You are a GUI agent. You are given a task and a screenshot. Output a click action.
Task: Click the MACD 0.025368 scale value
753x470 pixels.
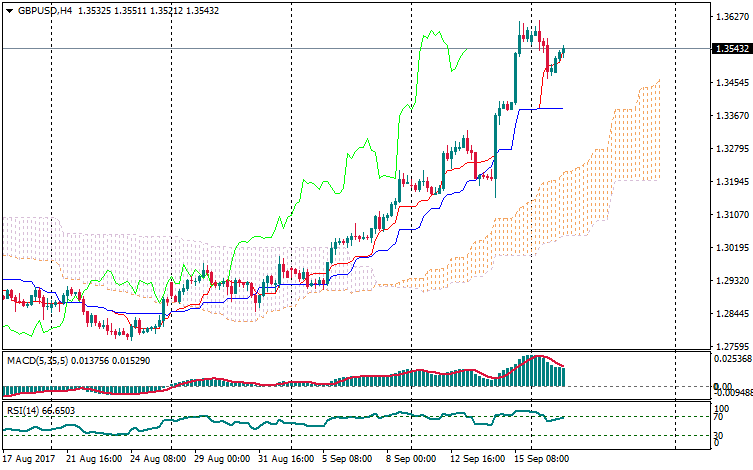pyautogui.click(x=732, y=359)
